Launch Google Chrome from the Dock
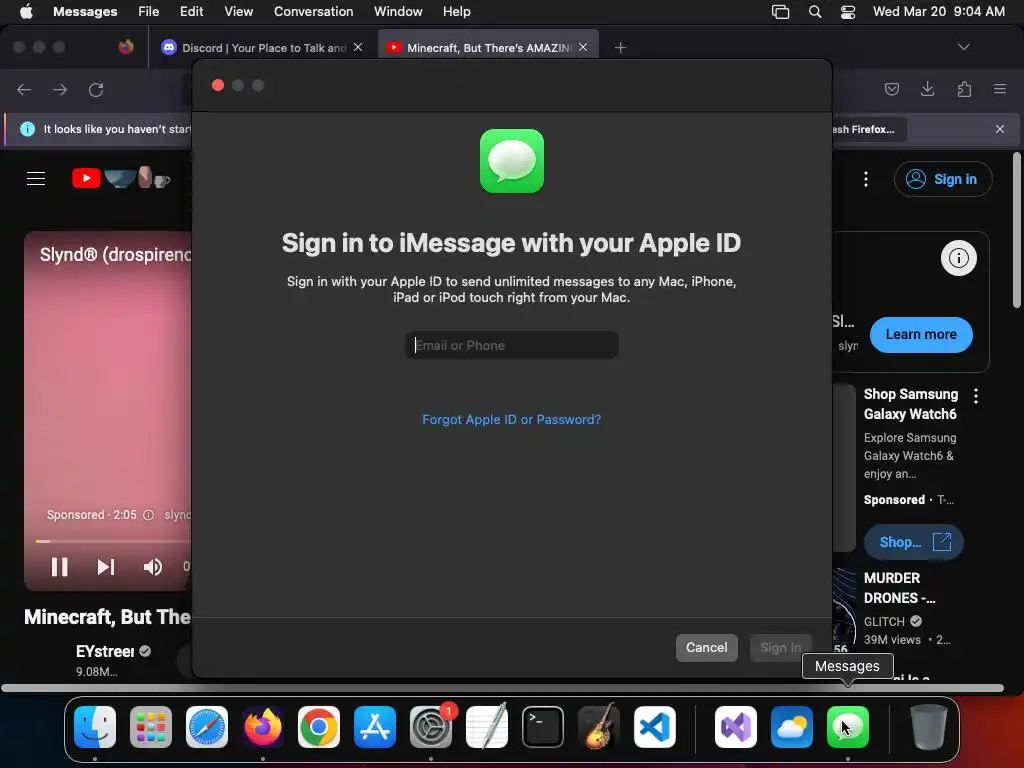Screen dimensions: 1024x768 [x=319, y=727]
